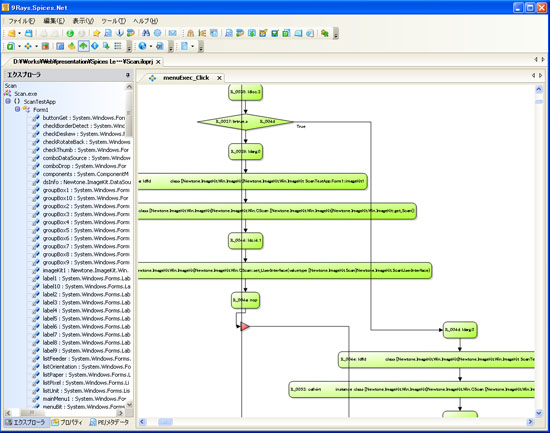The image size is (550, 433).
Task: Click the multicolored squares toolbar icon
Action: (45, 46)
